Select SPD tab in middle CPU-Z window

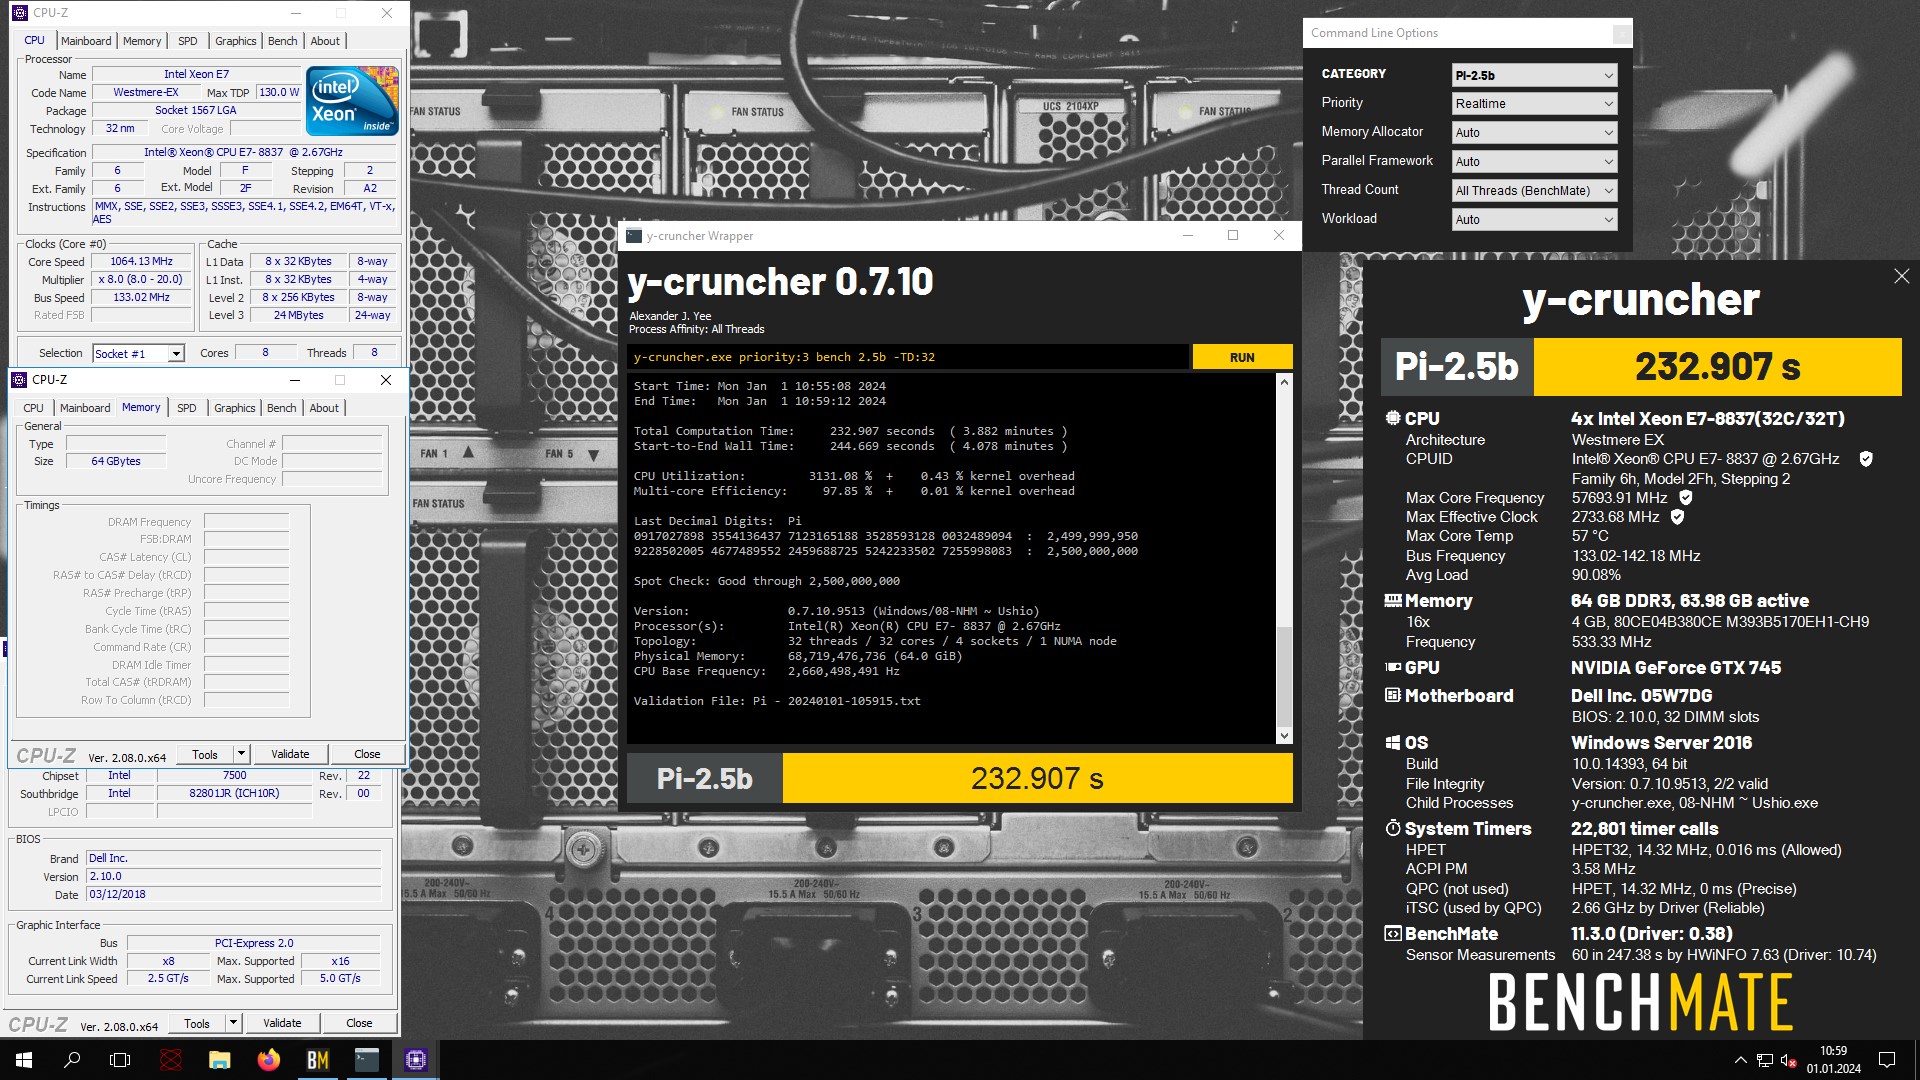(187, 408)
